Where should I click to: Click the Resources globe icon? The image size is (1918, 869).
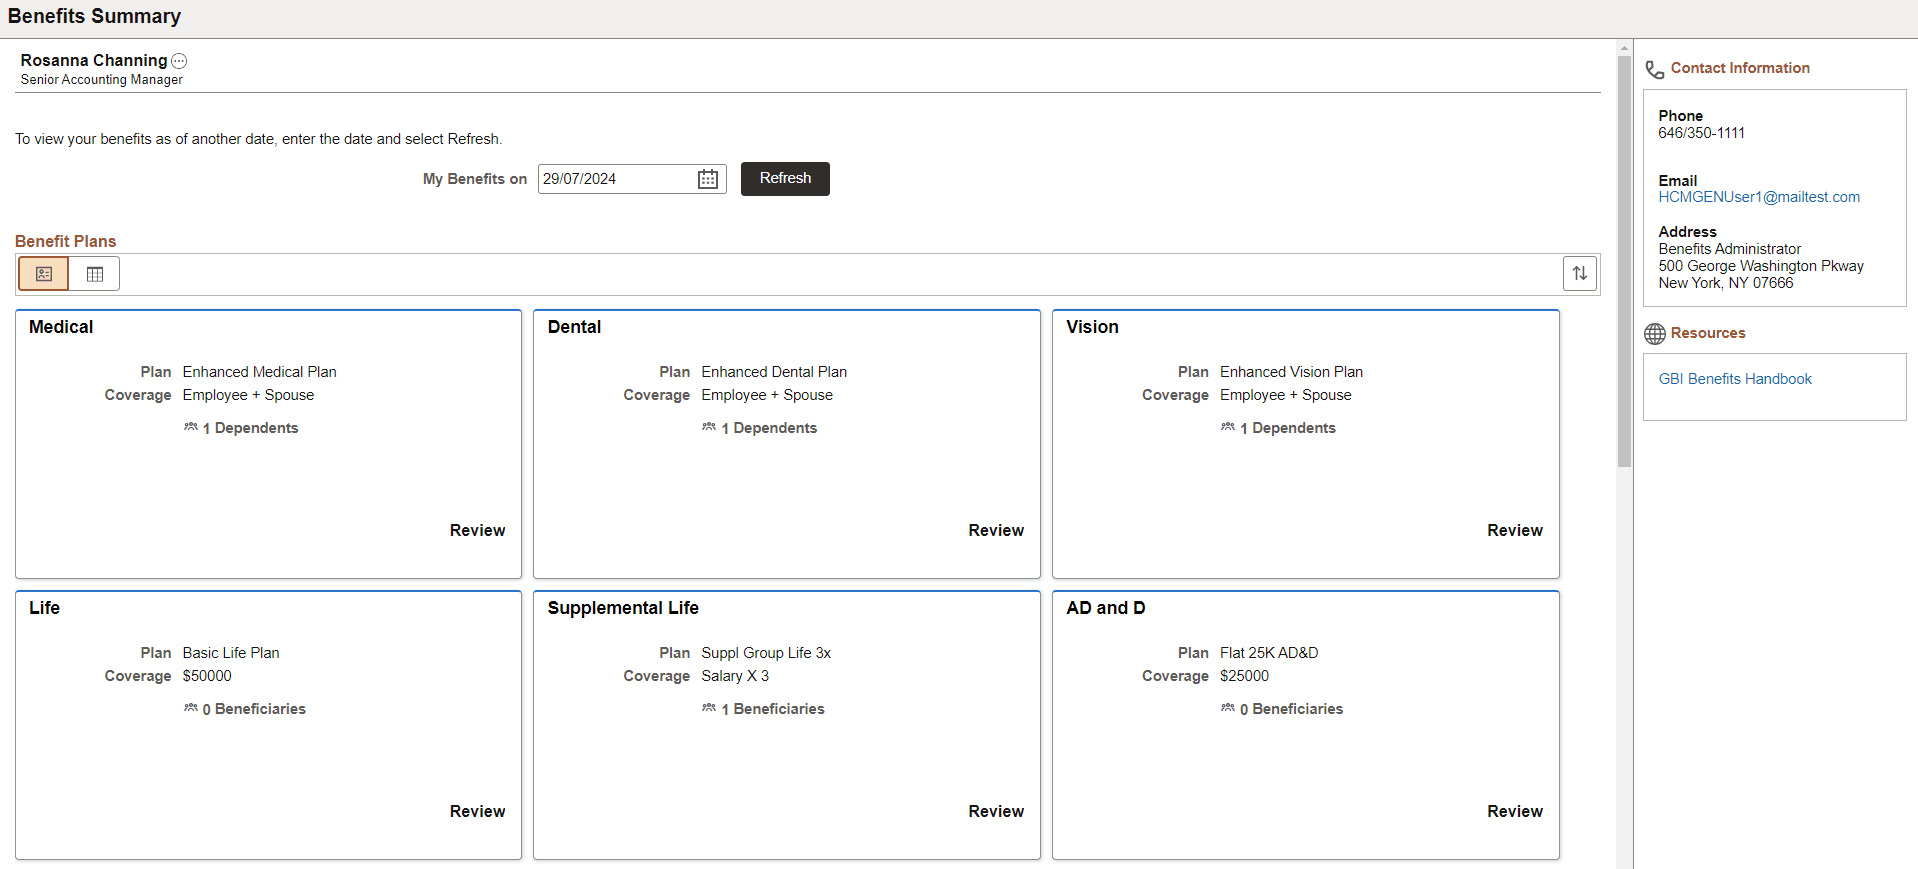pyautogui.click(x=1655, y=334)
